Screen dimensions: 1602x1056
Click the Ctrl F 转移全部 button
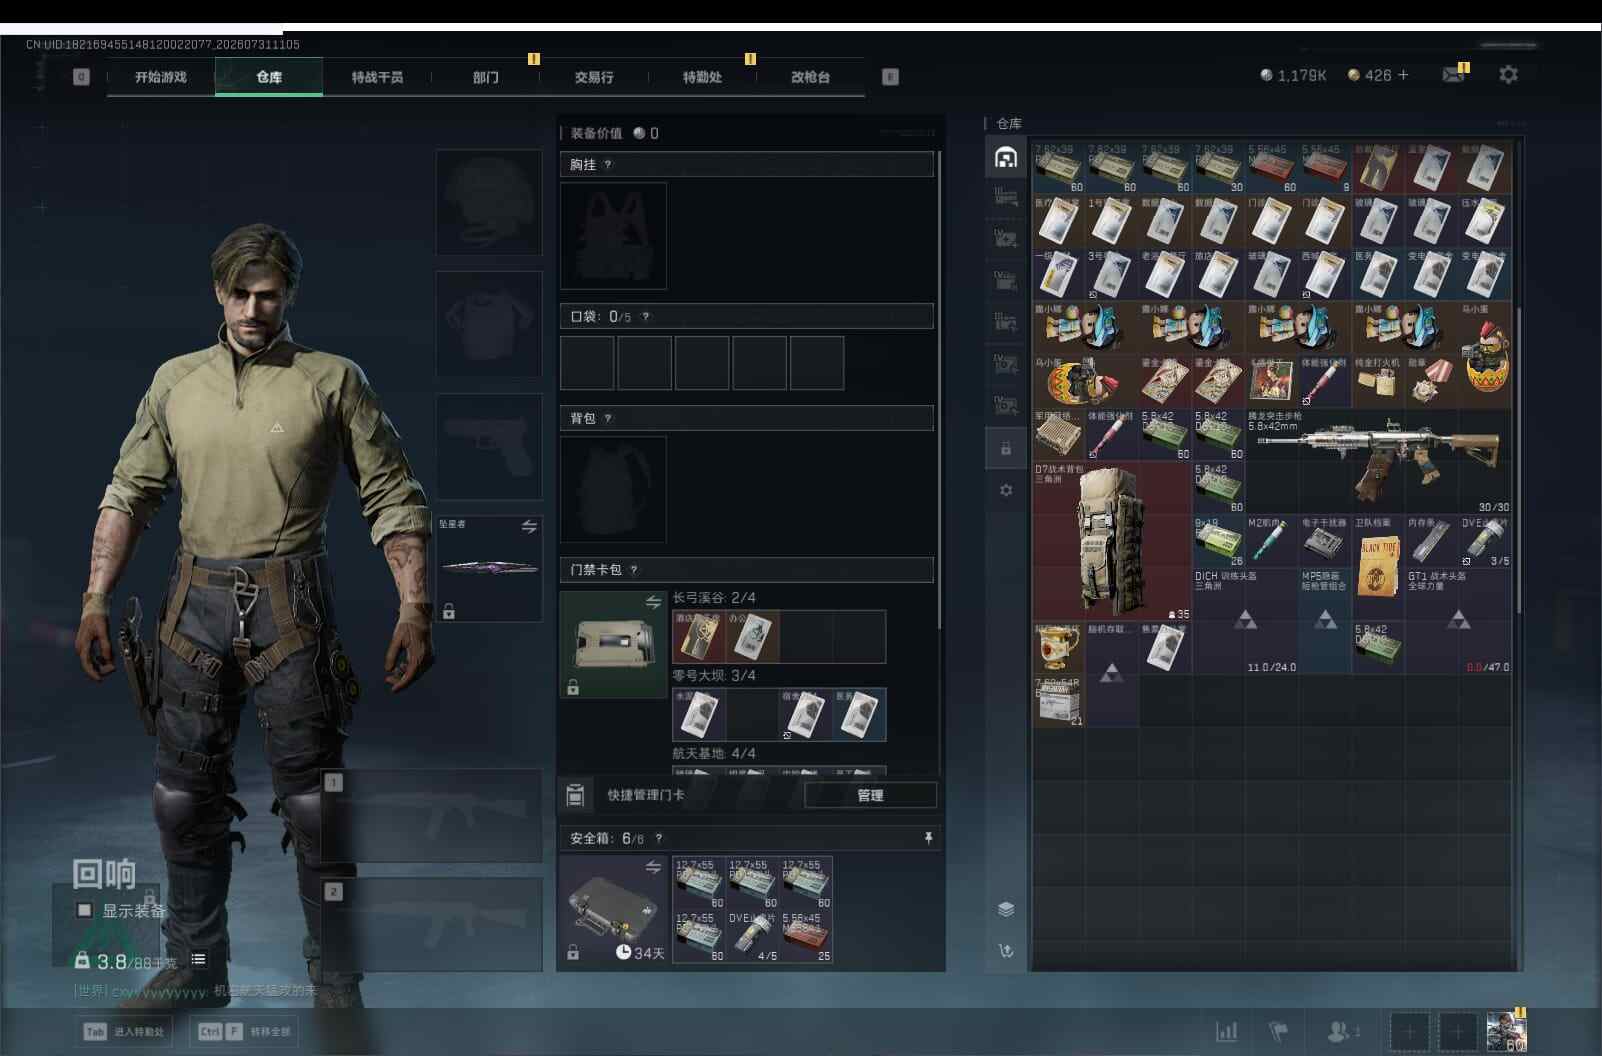(x=245, y=1031)
